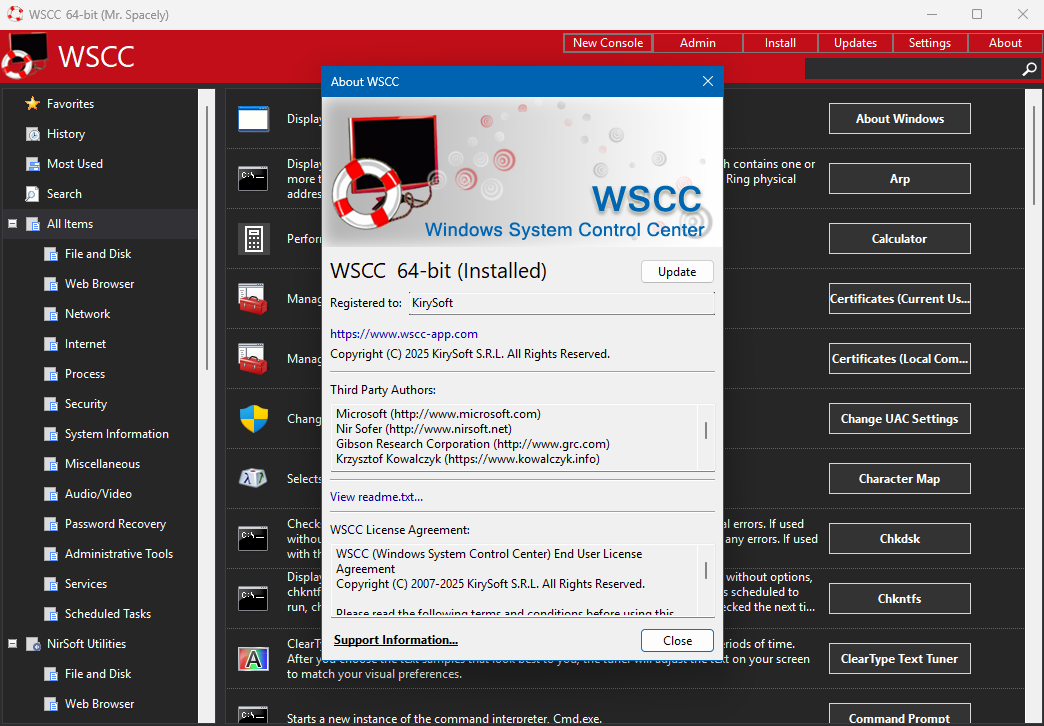The image size is (1044, 726).
Task: Click the Calculator icon in the item list
Action: click(x=253, y=239)
